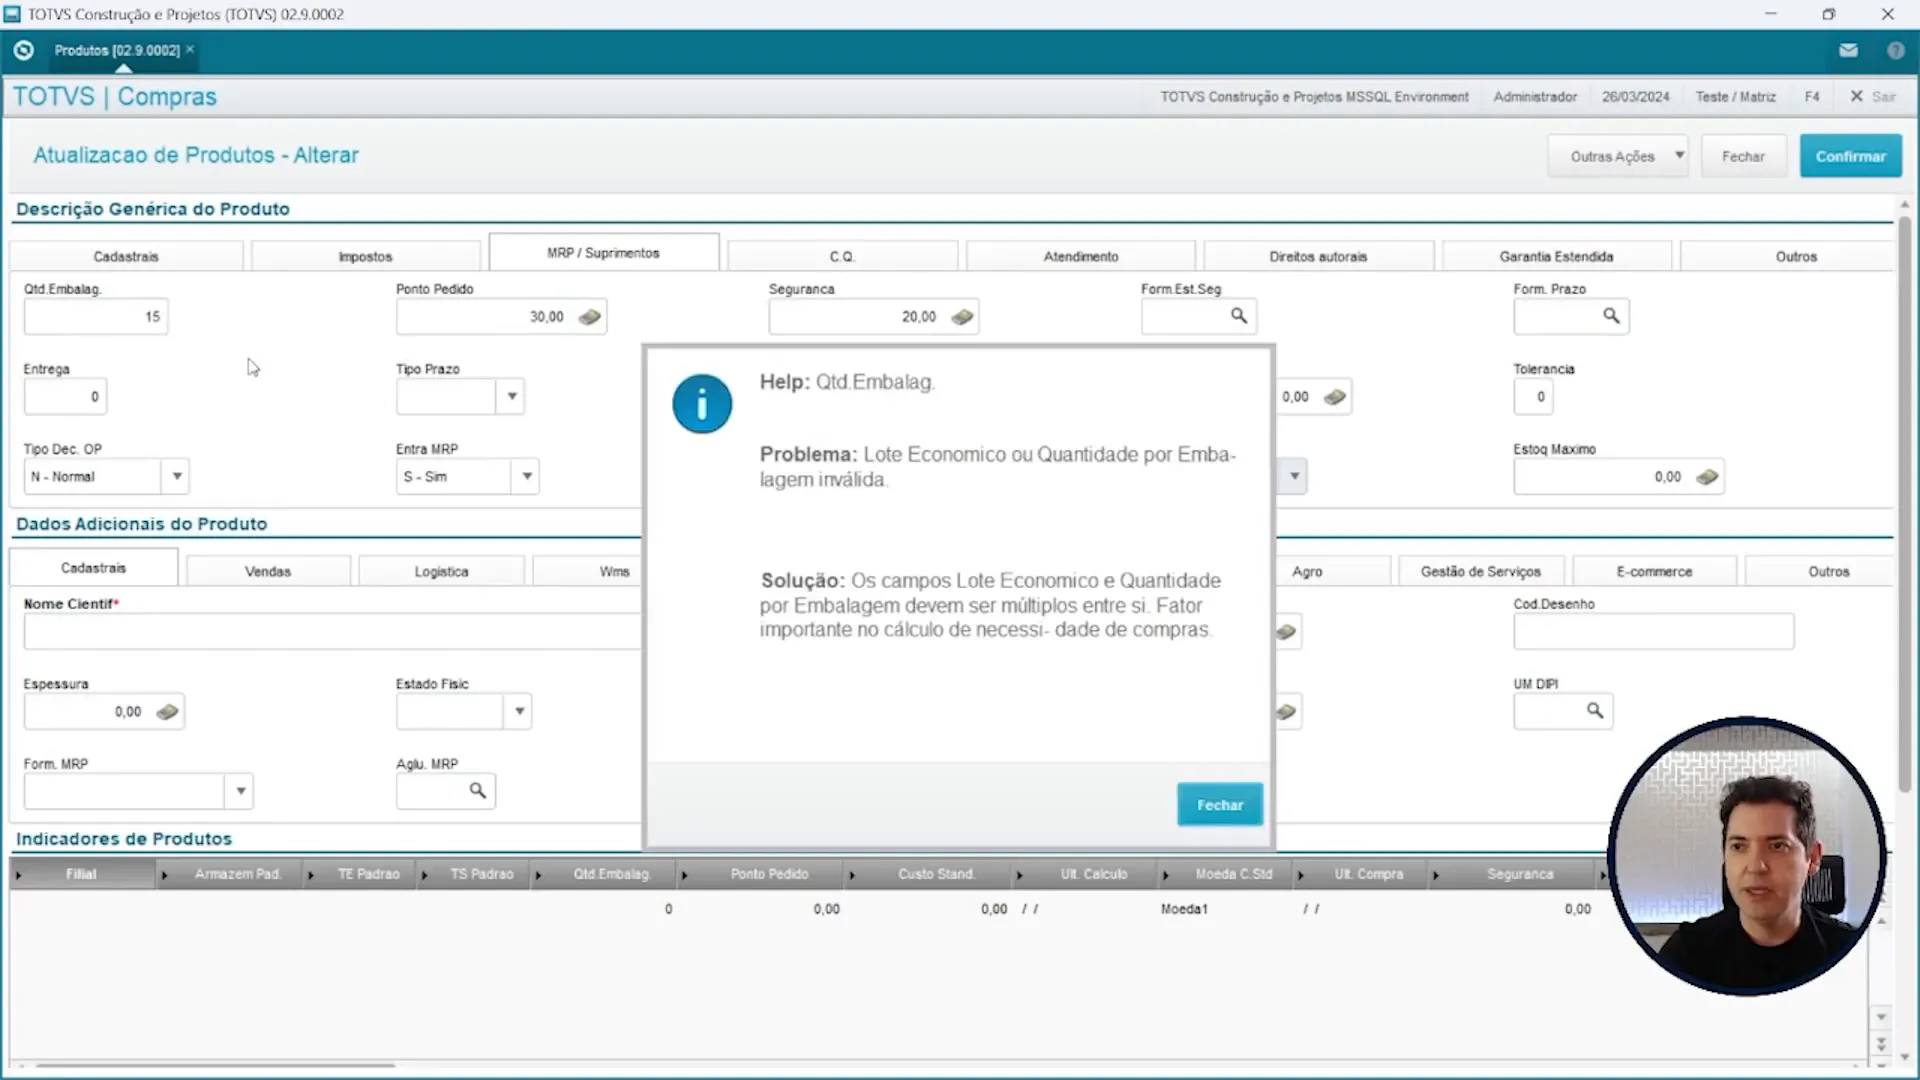The width and height of the screenshot is (1920, 1080).
Task: Open the Aglu. MRP search lookup
Action: (478, 791)
